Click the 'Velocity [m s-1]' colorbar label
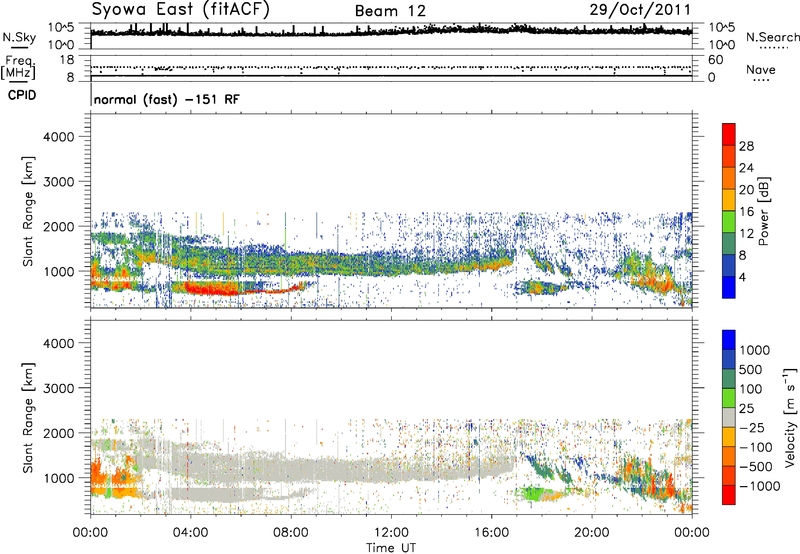 [x=790, y=417]
